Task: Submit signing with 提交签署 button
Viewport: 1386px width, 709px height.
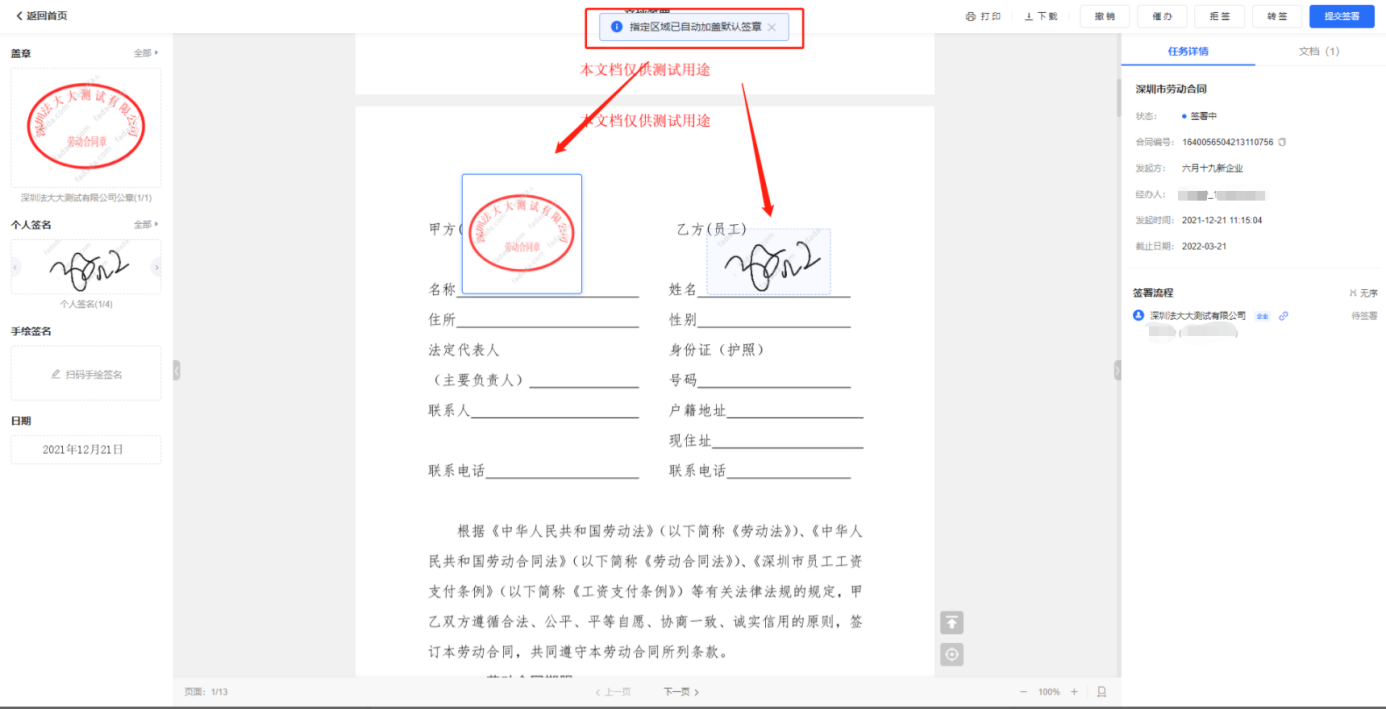Action: 1342,16
